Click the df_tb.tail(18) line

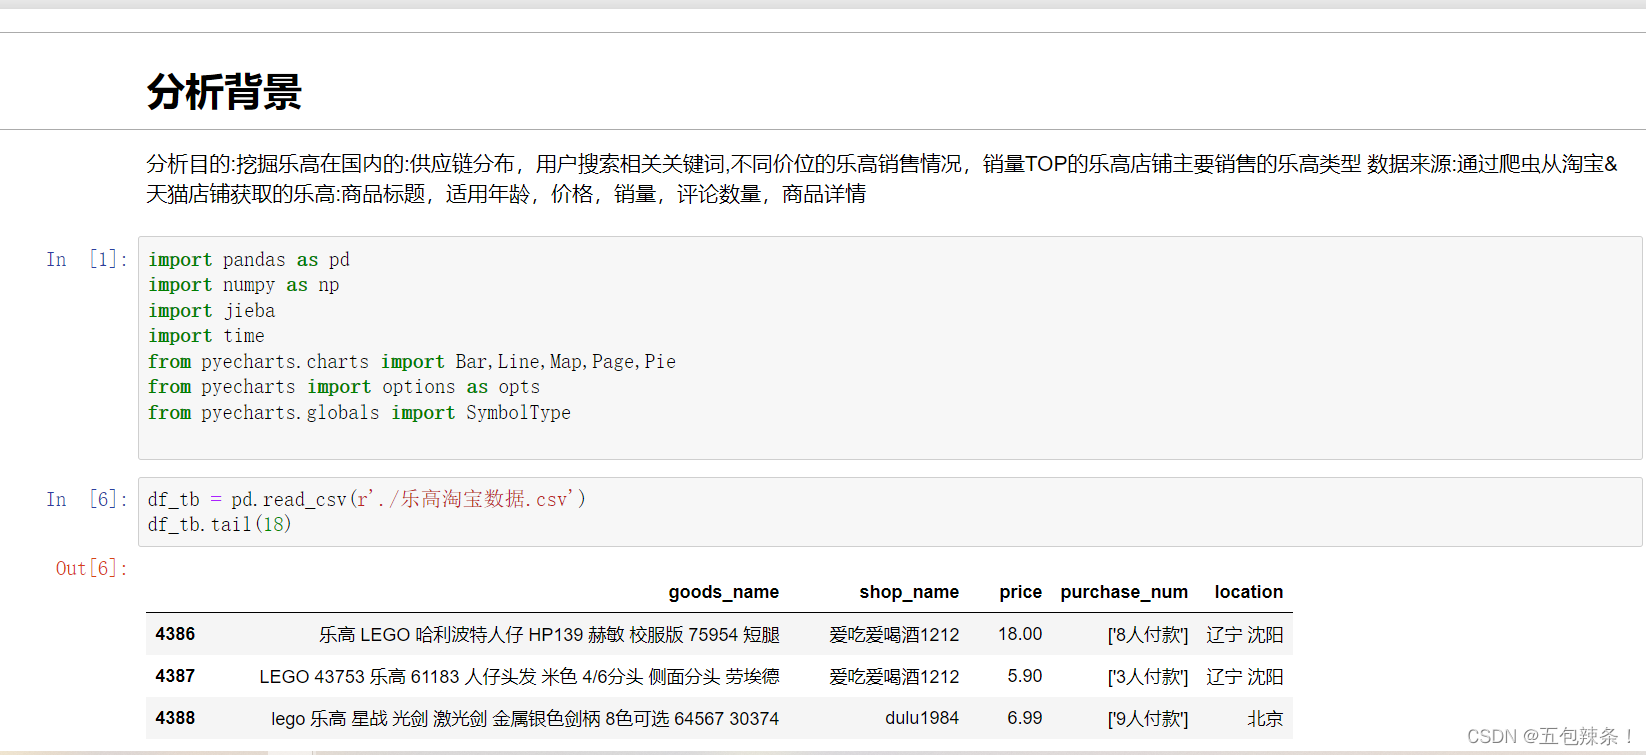click(220, 525)
